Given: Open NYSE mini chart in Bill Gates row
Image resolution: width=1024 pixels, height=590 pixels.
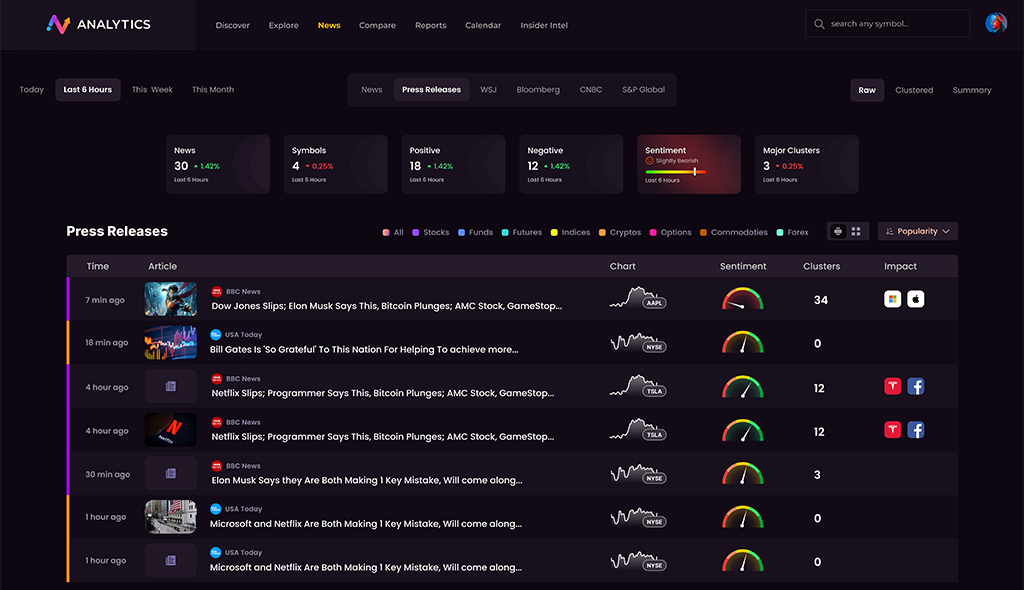Looking at the screenshot, I should click(x=637, y=342).
